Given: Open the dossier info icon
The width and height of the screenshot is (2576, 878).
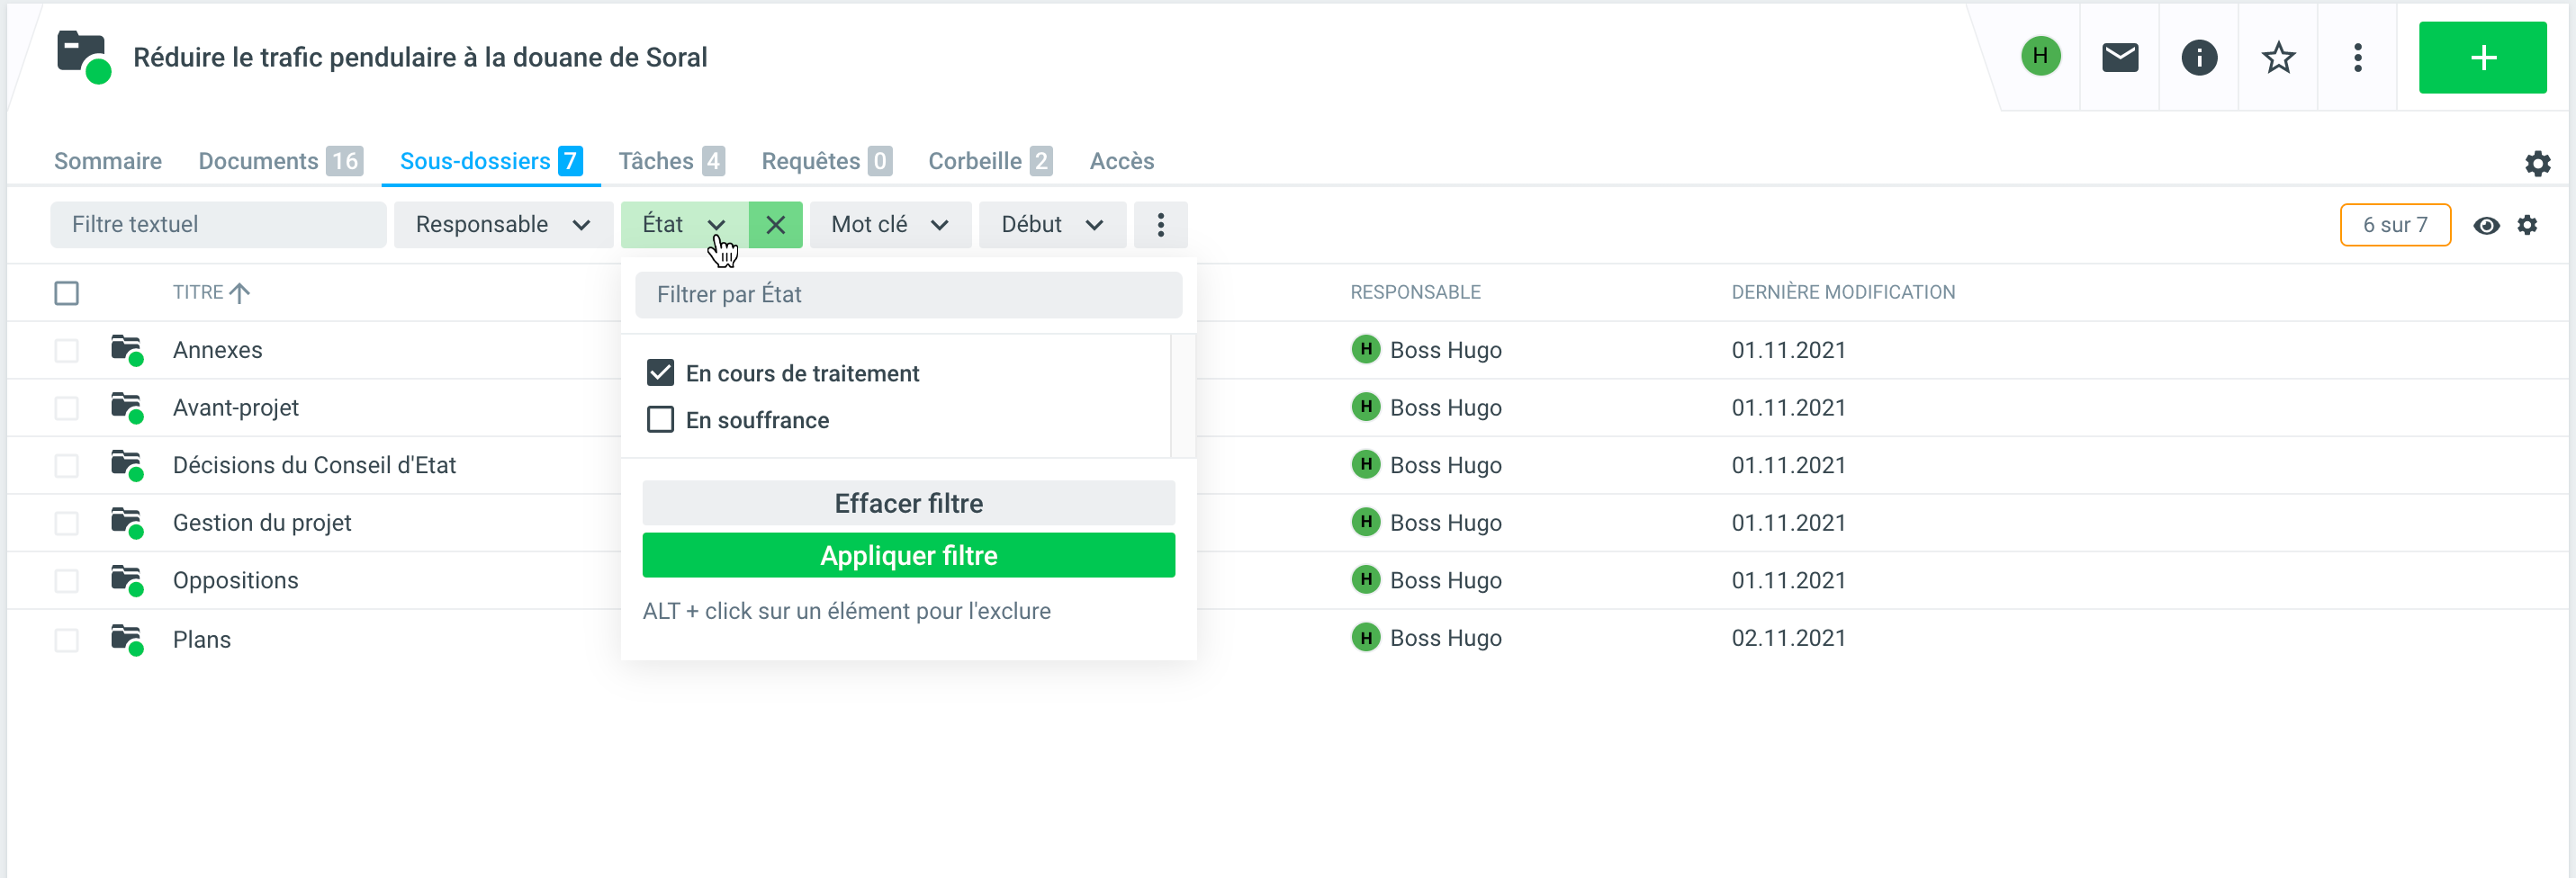Looking at the screenshot, I should tap(2198, 58).
